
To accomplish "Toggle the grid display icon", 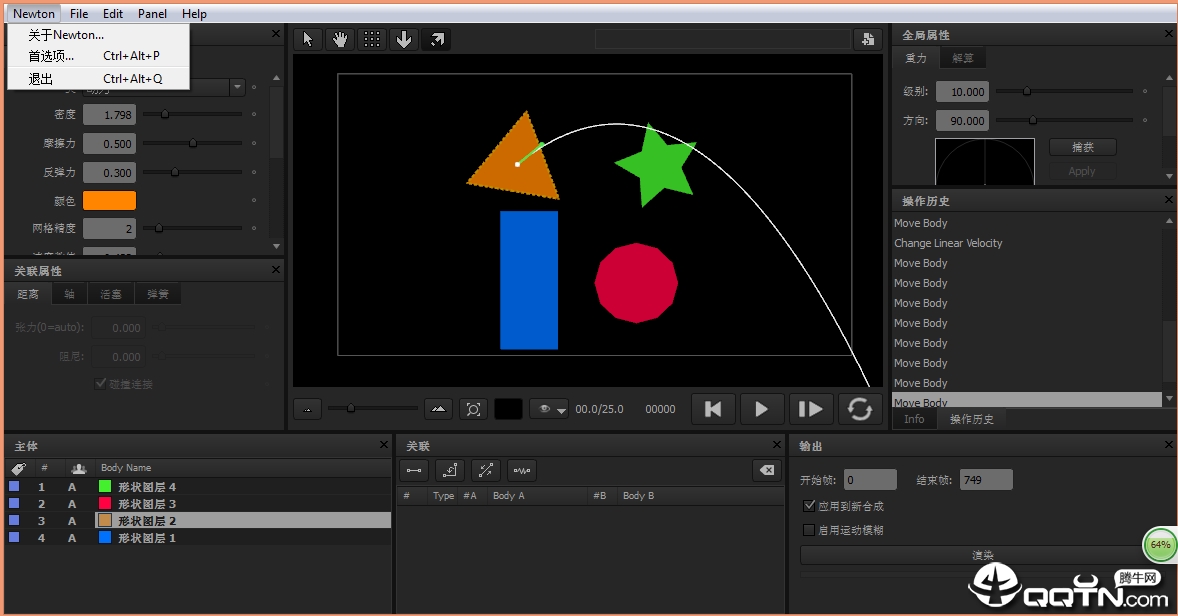I will click(x=372, y=39).
